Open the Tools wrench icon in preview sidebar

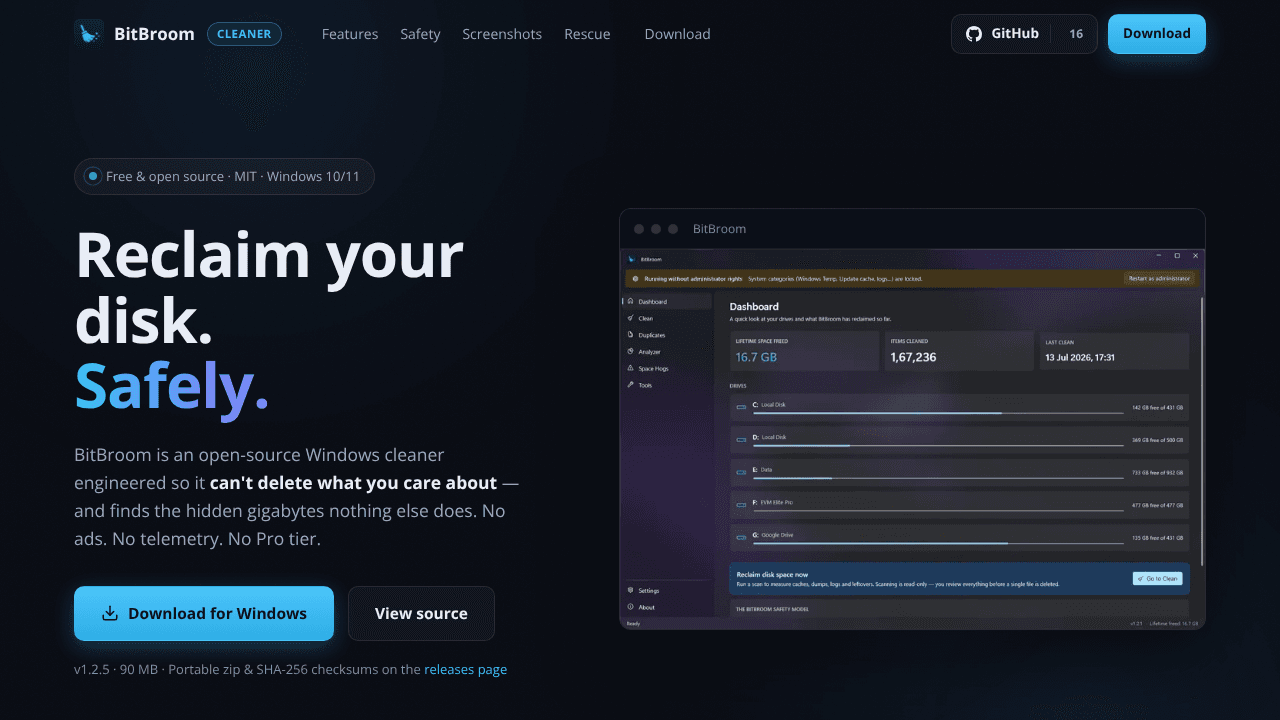click(x=631, y=385)
